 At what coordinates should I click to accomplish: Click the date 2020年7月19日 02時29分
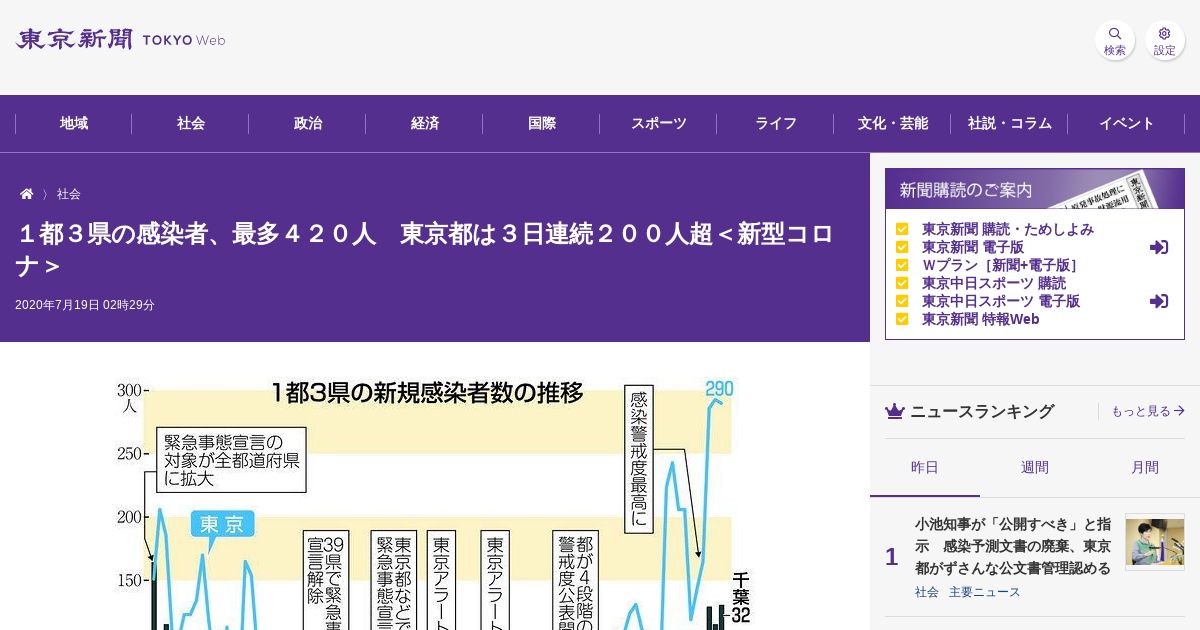point(85,305)
